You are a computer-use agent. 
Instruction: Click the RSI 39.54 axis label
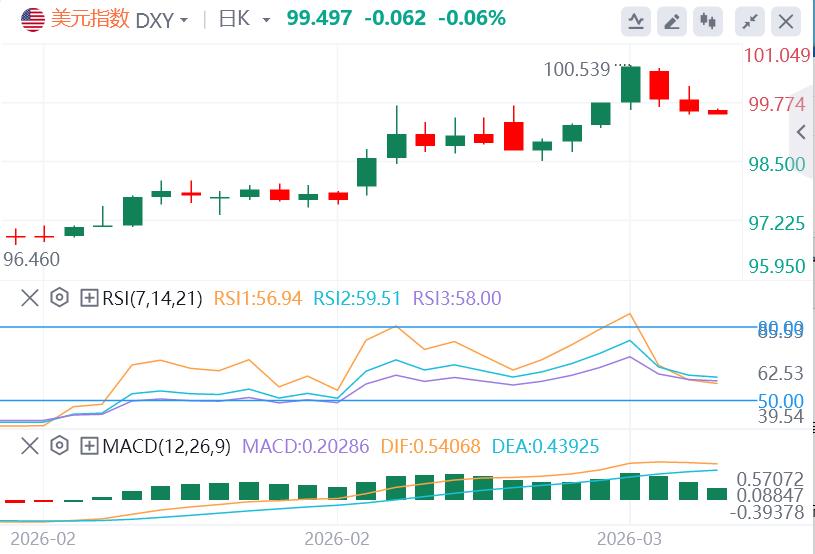tap(781, 416)
